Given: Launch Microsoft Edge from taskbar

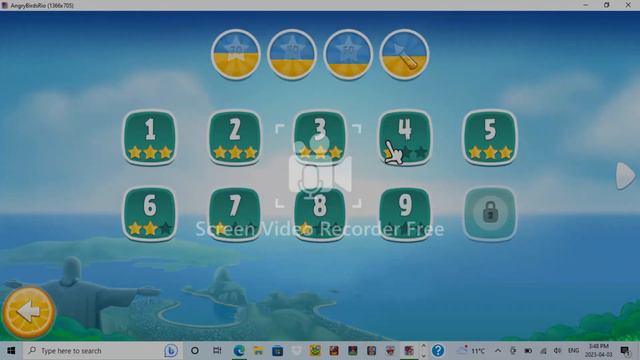Looking at the screenshot, I should point(239,351).
